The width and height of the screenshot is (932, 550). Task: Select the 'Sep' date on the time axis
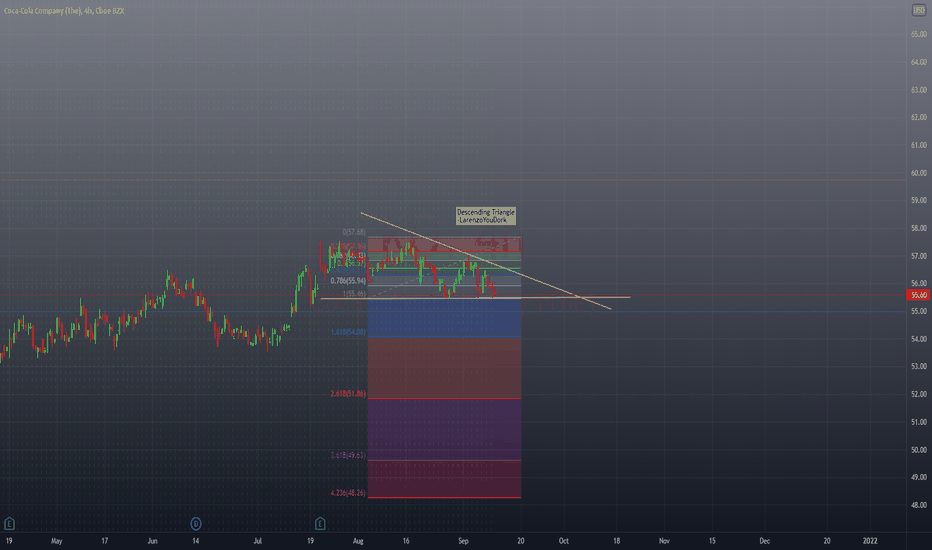(x=463, y=540)
